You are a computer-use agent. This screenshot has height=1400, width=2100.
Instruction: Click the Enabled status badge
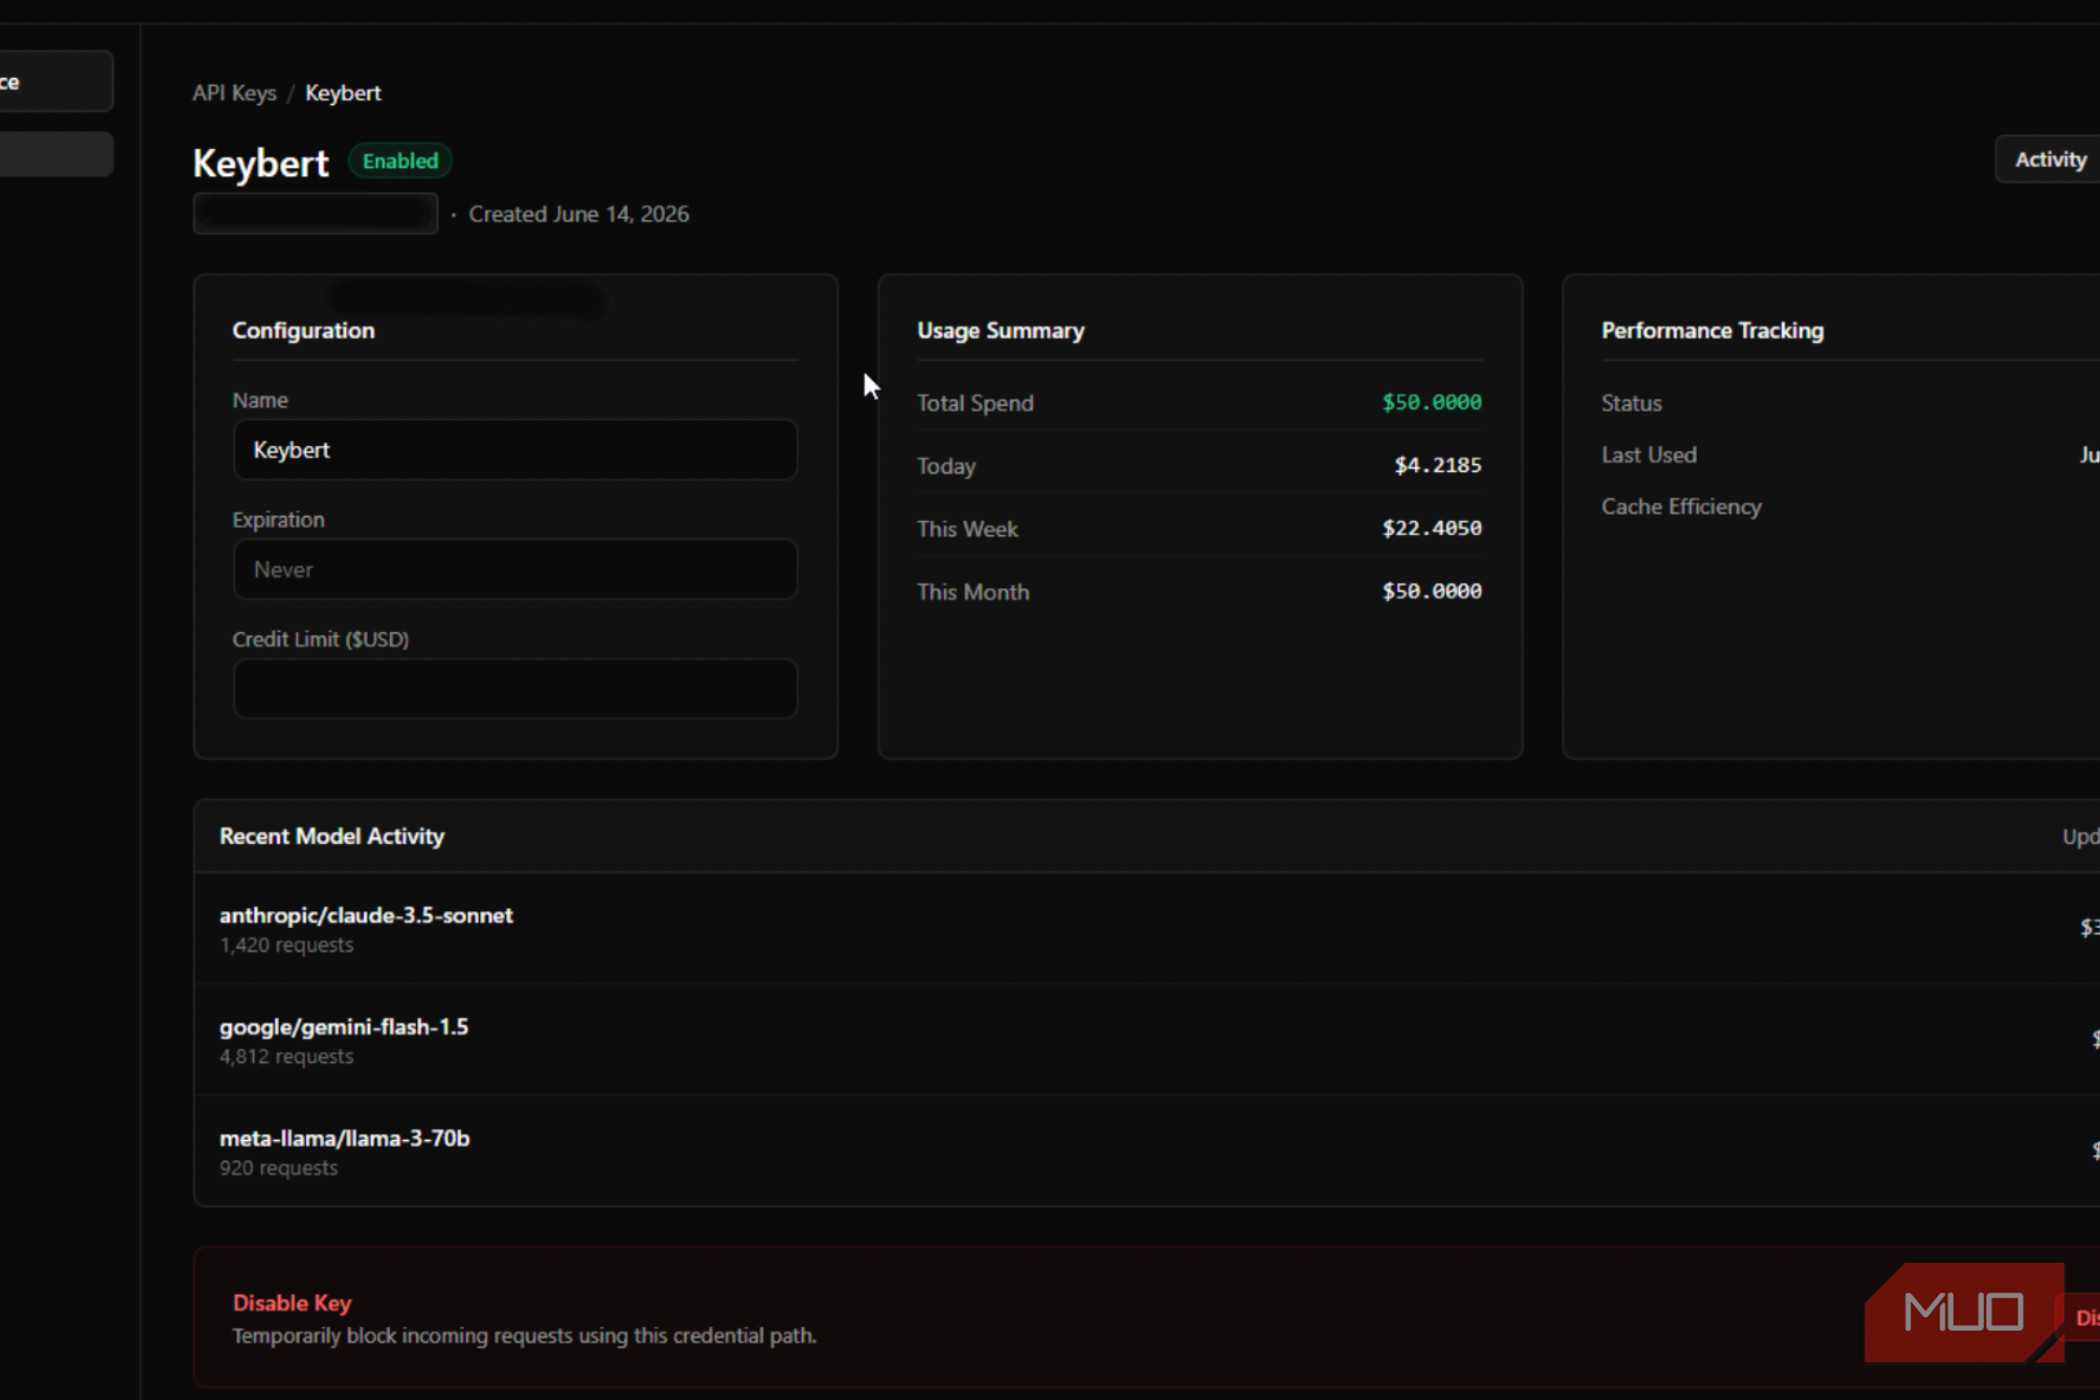[x=400, y=161]
